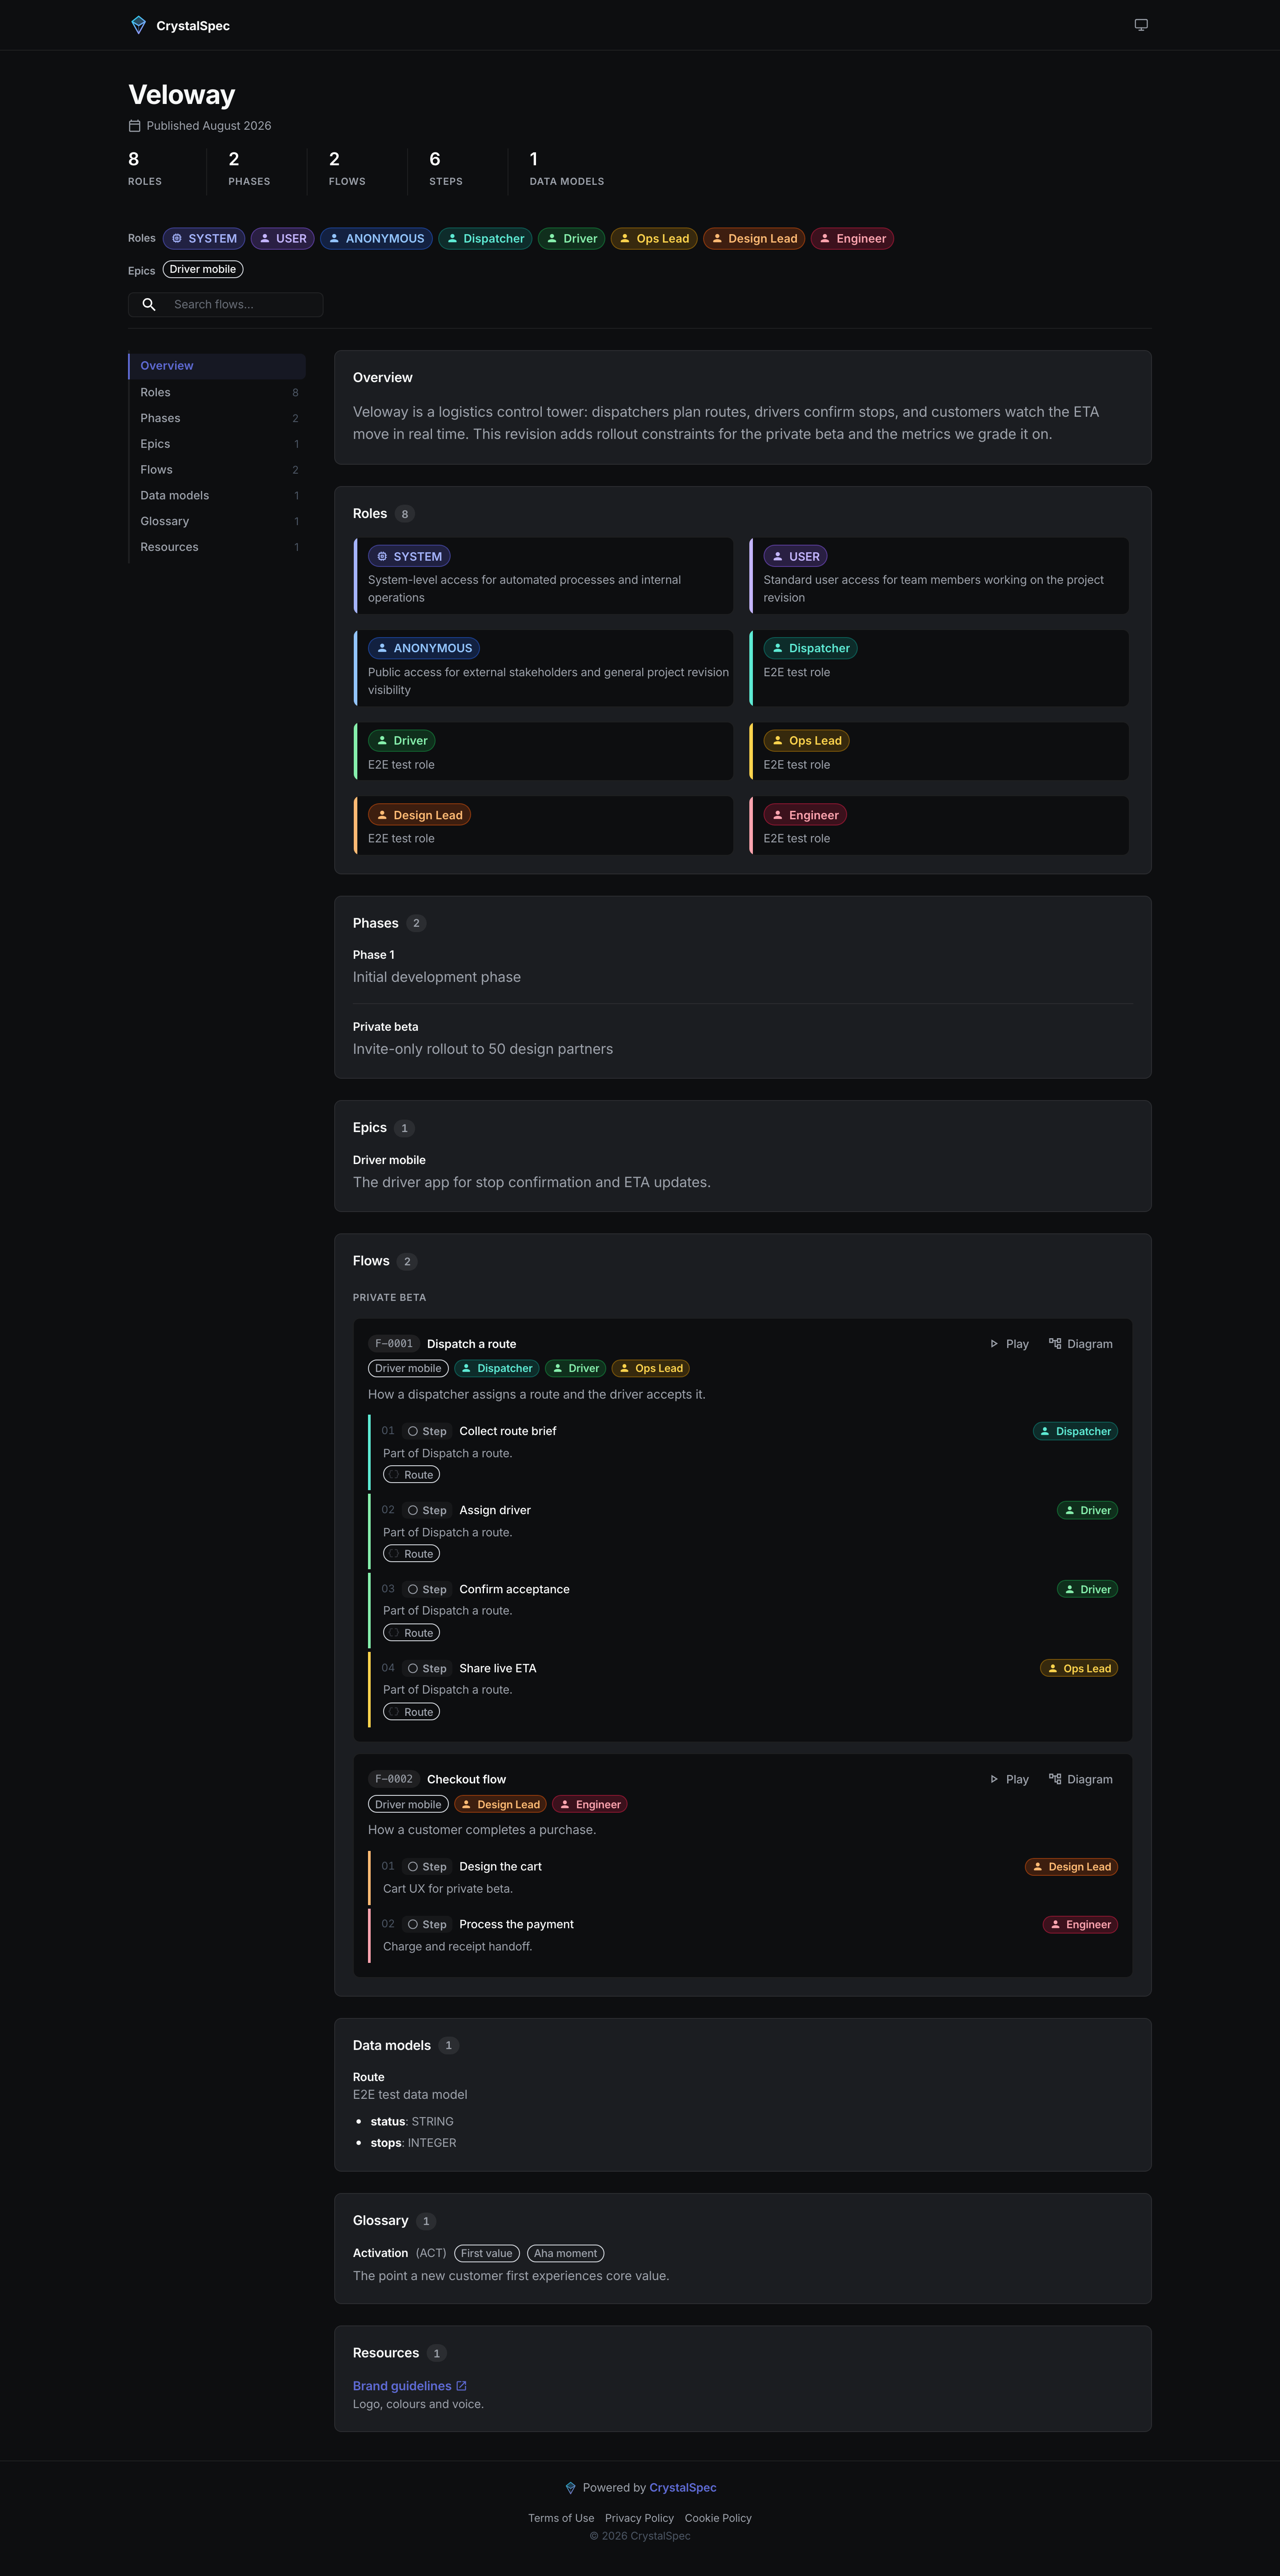This screenshot has height=2576, width=1280.
Task: Click the Engineer badge on Process the payment step
Action: click(1080, 1924)
